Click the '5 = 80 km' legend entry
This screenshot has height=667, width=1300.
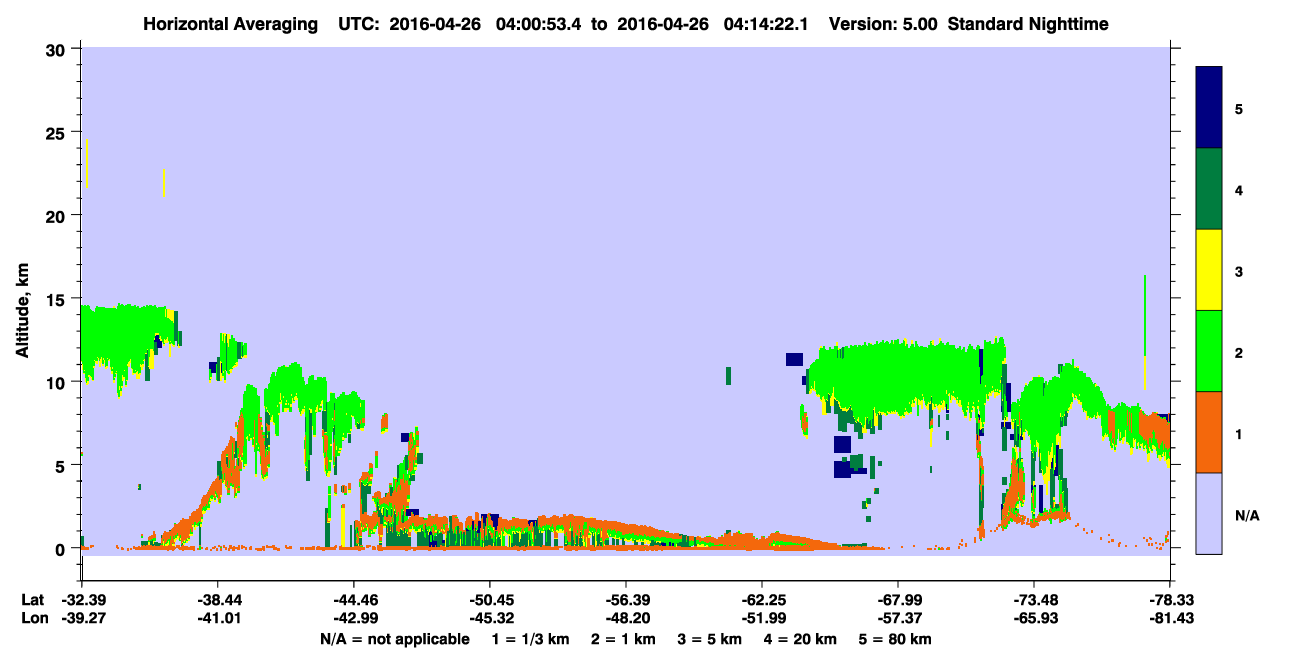(x=896, y=639)
